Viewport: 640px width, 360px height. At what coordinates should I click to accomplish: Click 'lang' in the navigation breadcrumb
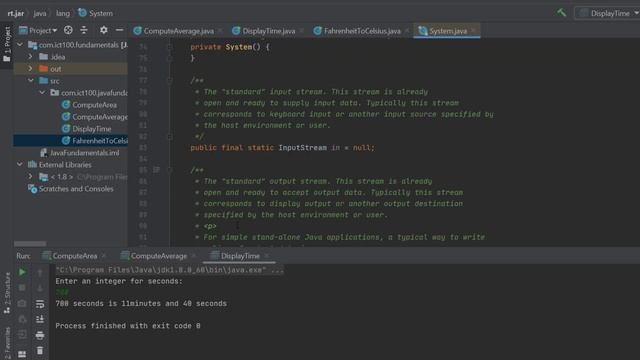click(62, 13)
